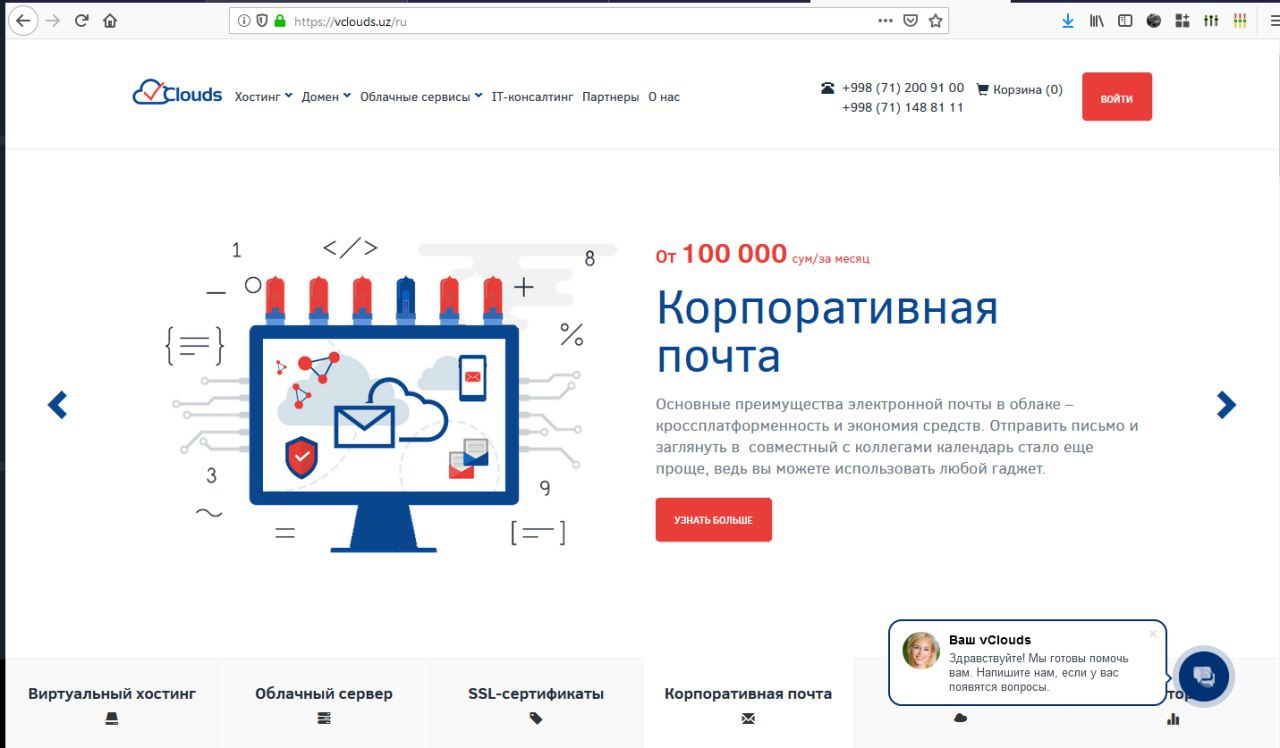
Task: Expand the Домен dropdown menu
Action: pos(326,97)
